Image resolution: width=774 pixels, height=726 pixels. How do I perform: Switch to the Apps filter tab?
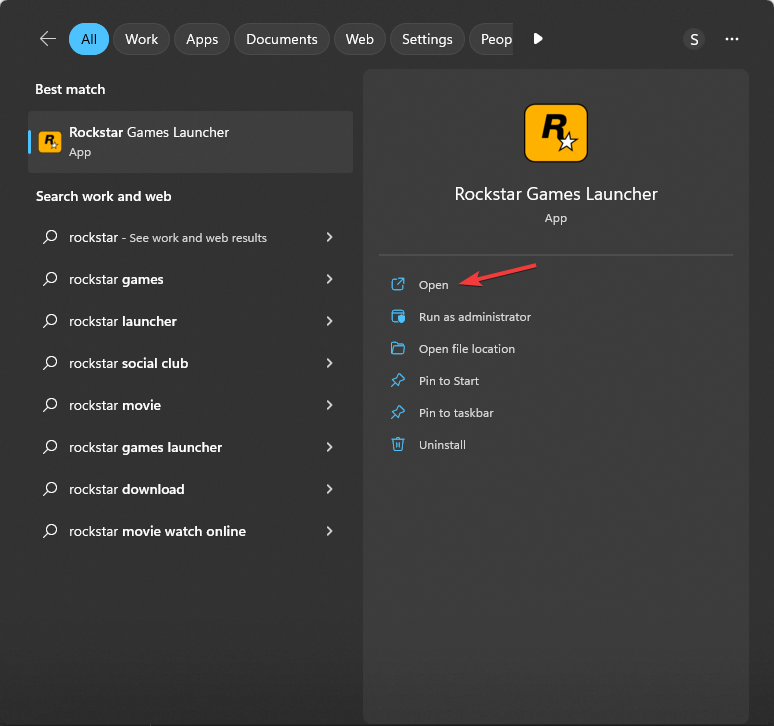pos(202,39)
